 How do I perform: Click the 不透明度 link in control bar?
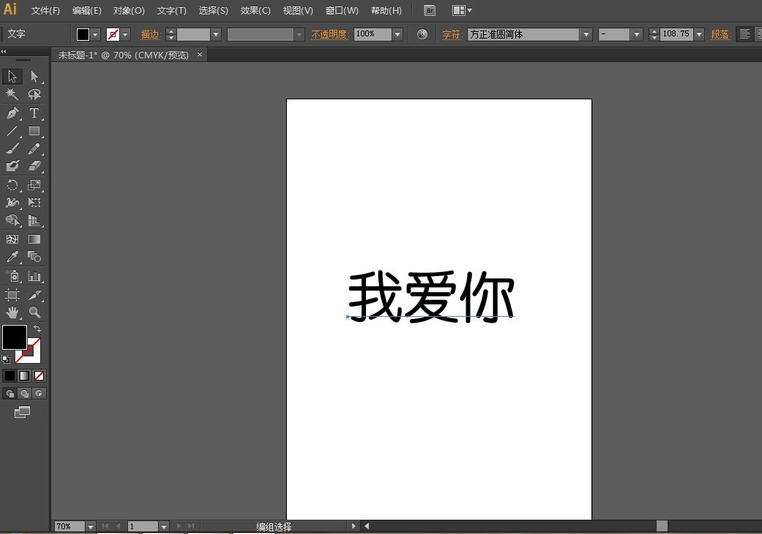pyautogui.click(x=329, y=34)
